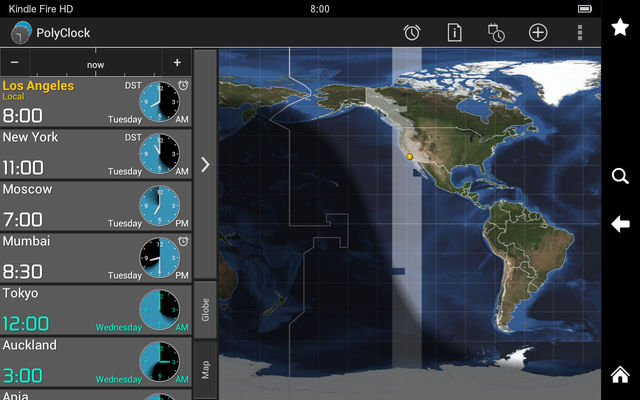Viewport: 640px width, 400px height.
Task: Toggle the Los Angeles alarm icon
Action: (x=183, y=85)
